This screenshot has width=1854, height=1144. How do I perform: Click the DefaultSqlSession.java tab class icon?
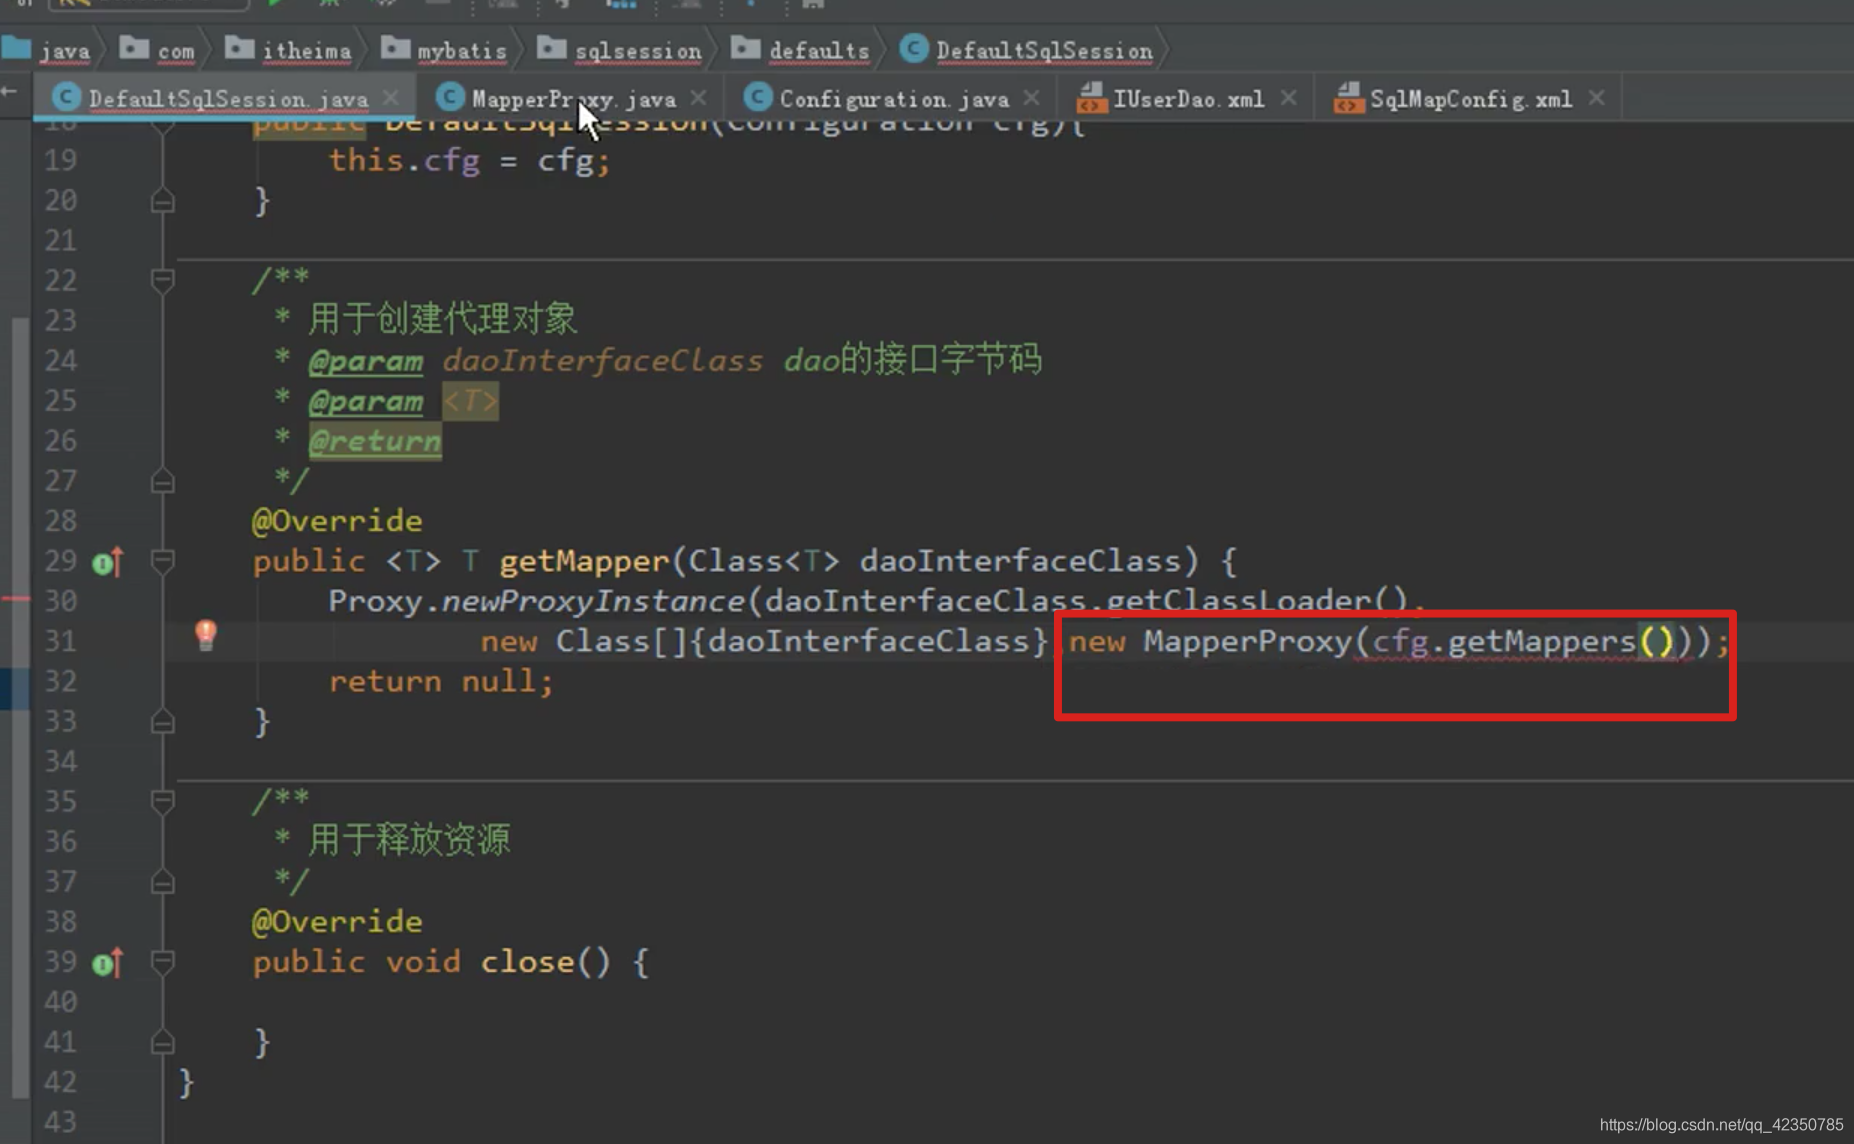[x=66, y=97]
